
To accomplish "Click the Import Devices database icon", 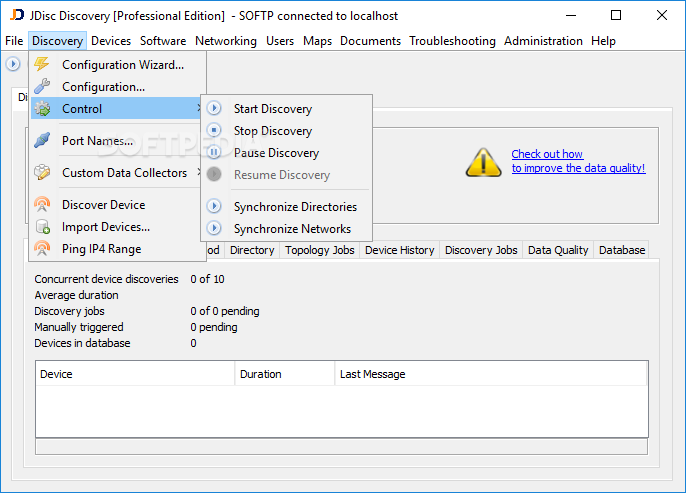I will (42, 227).
